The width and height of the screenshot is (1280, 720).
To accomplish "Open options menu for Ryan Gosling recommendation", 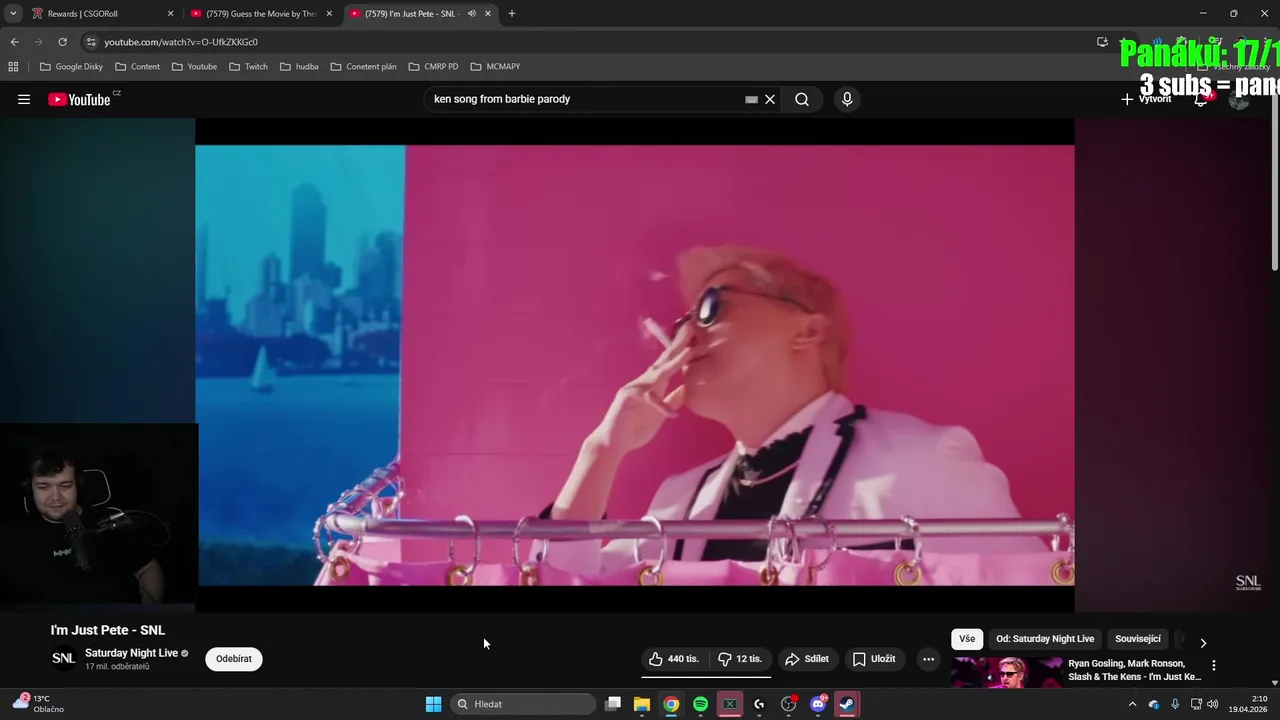I will point(1214,665).
